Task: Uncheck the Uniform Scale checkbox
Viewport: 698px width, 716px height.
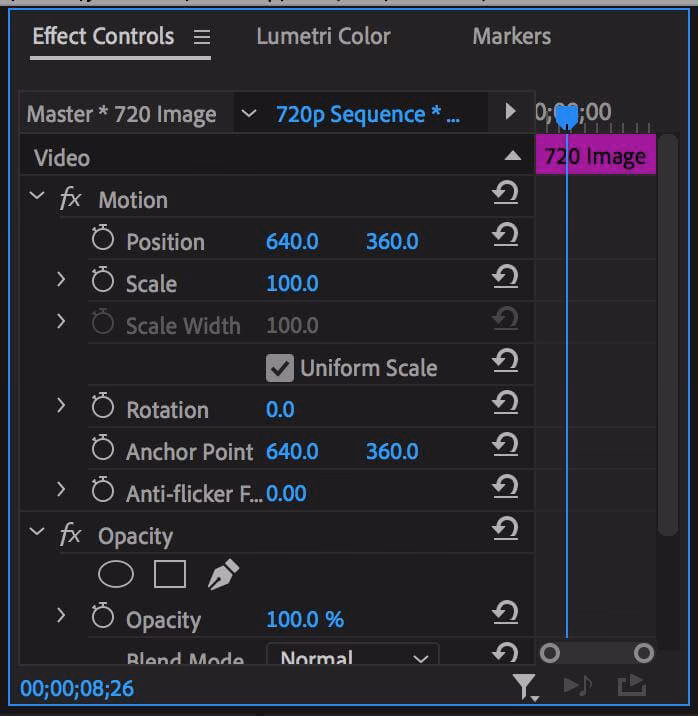Action: pos(280,368)
